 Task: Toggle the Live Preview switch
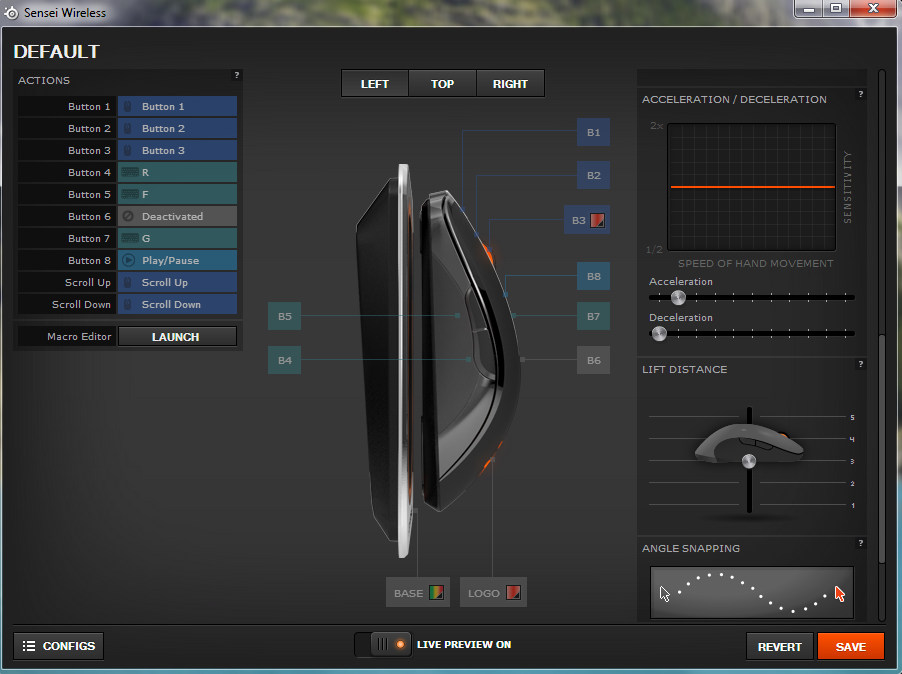pyautogui.click(x=383, y=645)
